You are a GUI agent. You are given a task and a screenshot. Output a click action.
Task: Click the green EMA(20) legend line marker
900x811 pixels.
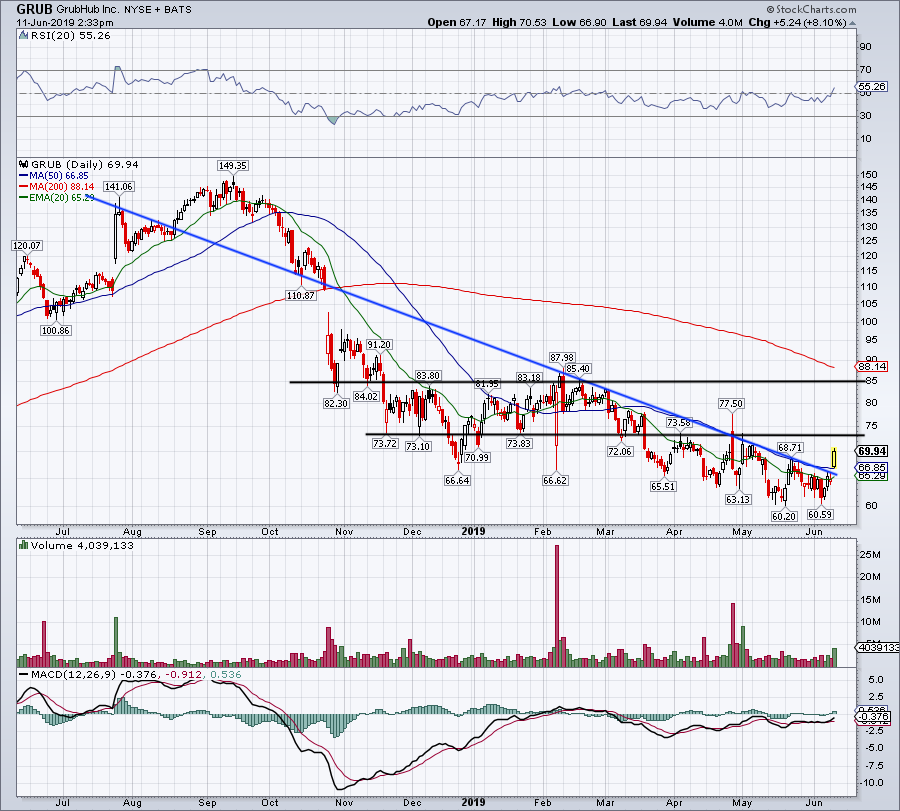coord(24,197)
